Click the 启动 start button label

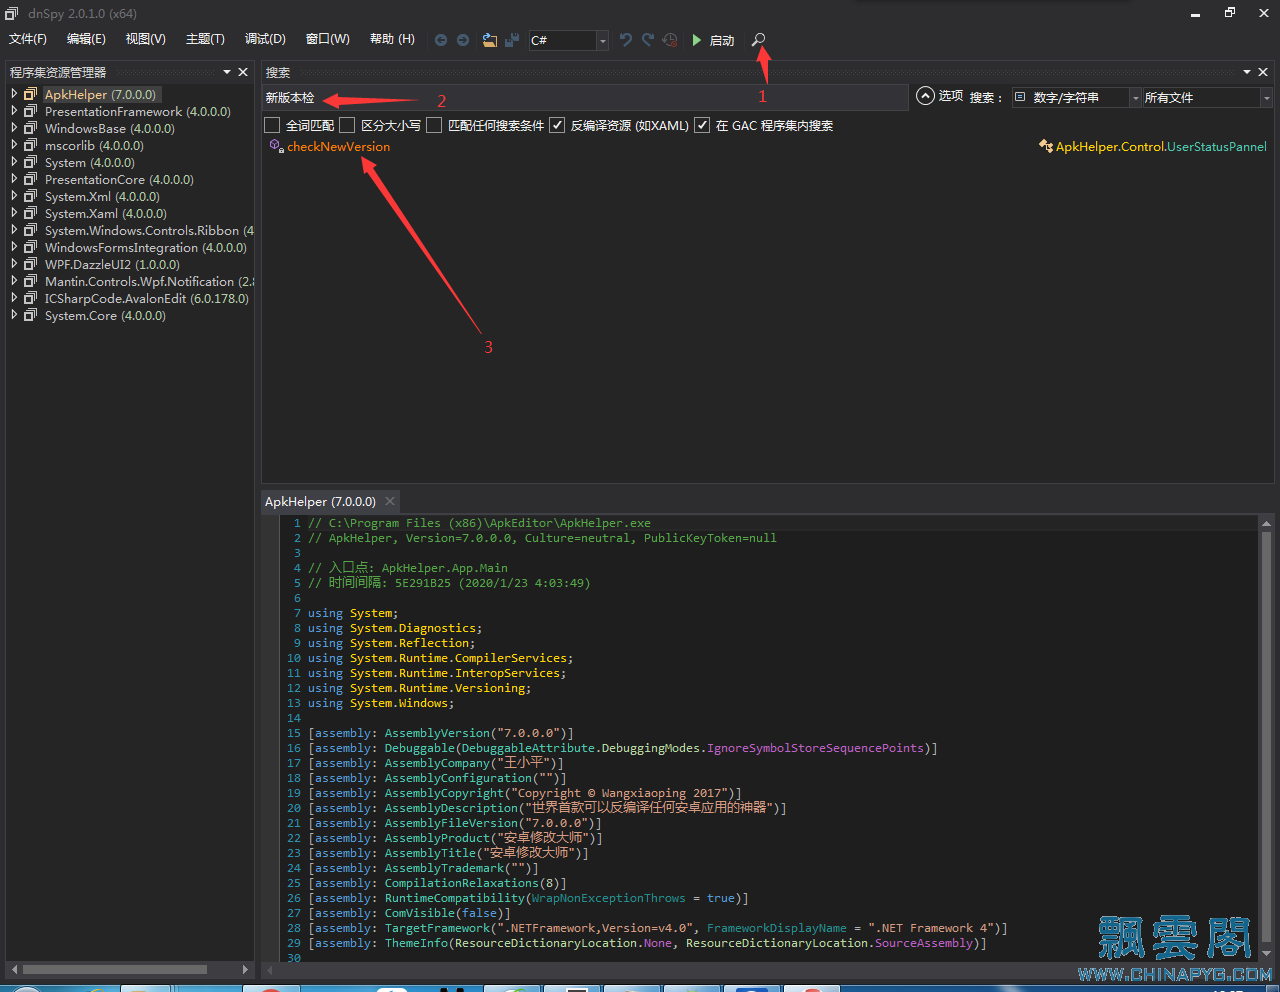point(722,41)
